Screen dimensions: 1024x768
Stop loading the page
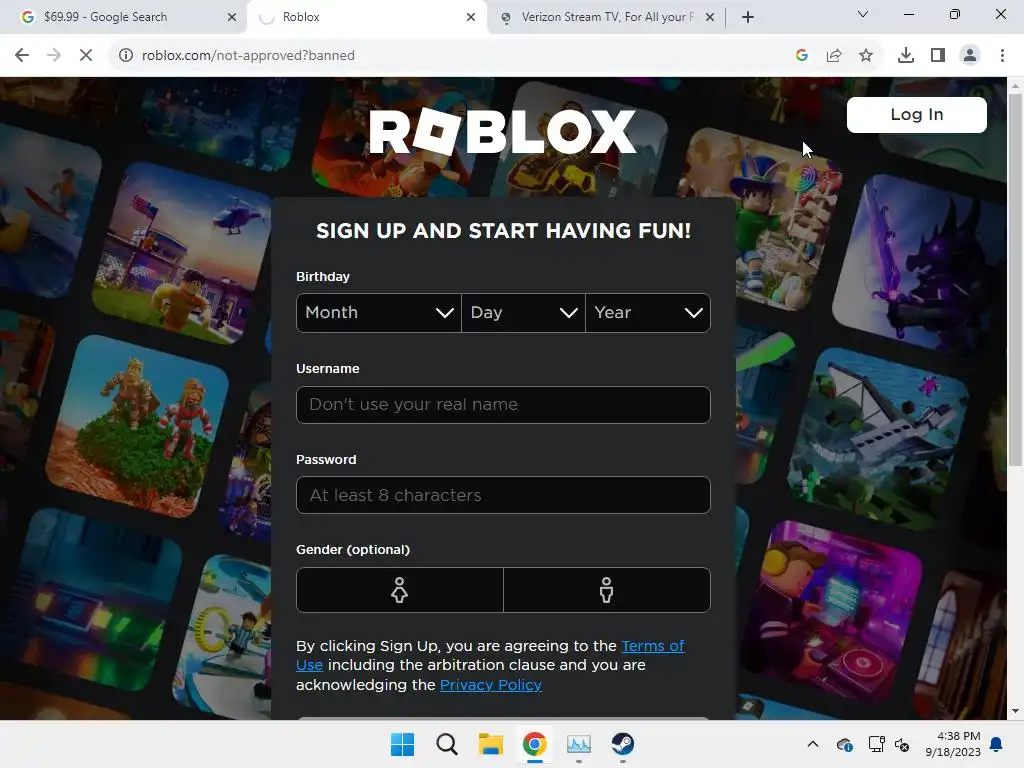pos(86,56)
